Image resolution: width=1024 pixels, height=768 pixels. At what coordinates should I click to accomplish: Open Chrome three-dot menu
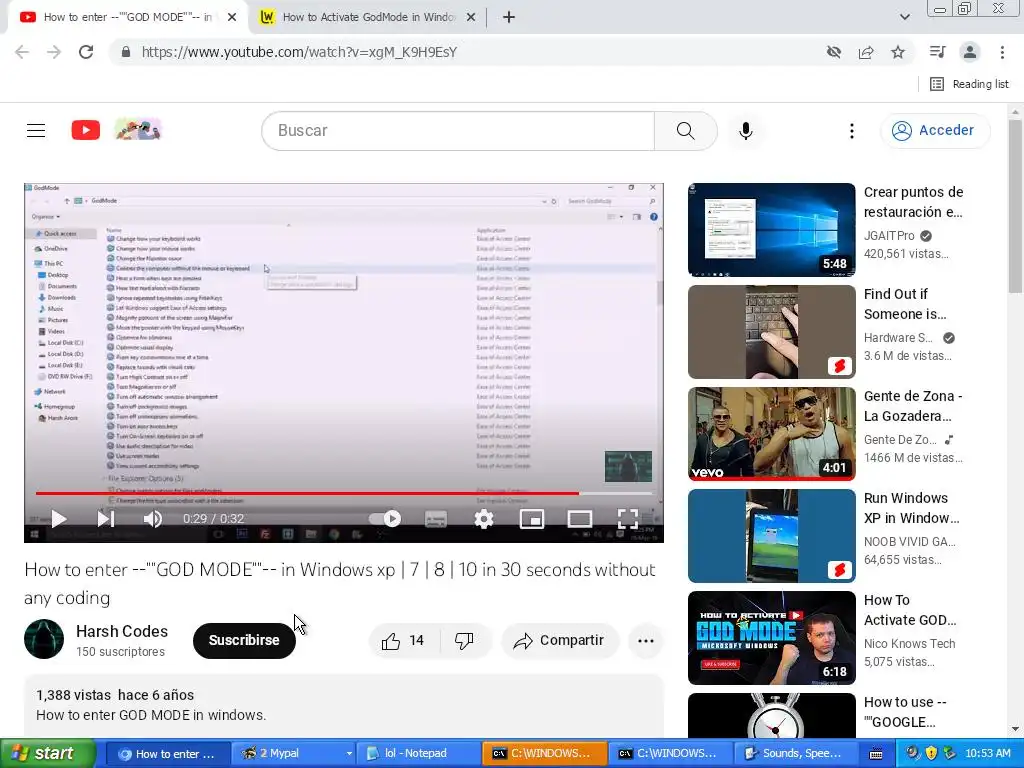coord(1002,52)
